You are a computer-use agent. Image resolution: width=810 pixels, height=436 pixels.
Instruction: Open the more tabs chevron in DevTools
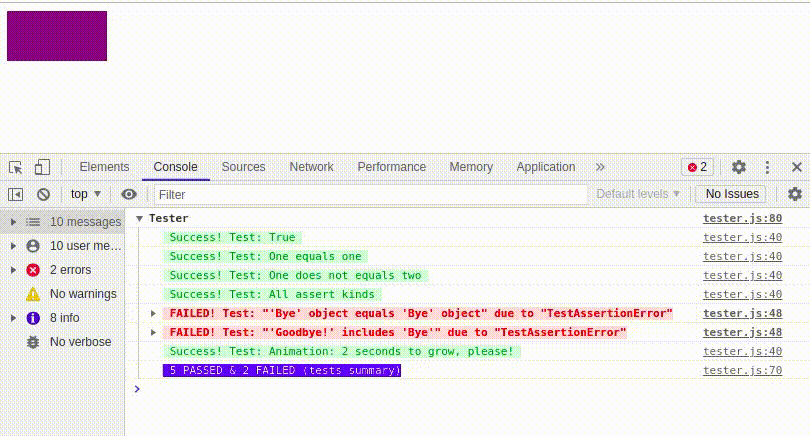[x=600, y=167]
